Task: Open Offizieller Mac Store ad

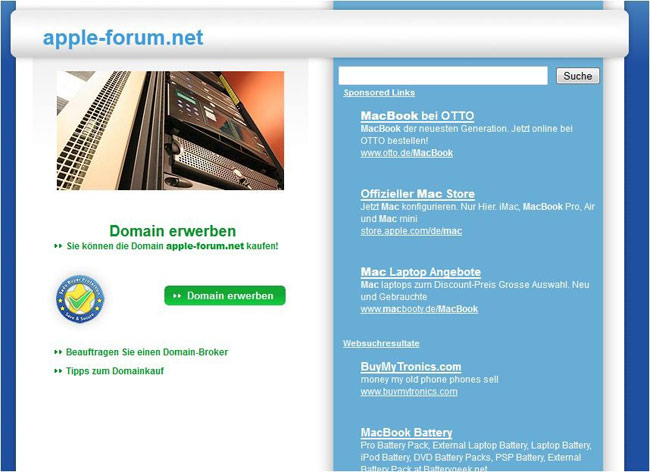Action: coord(417,194)
